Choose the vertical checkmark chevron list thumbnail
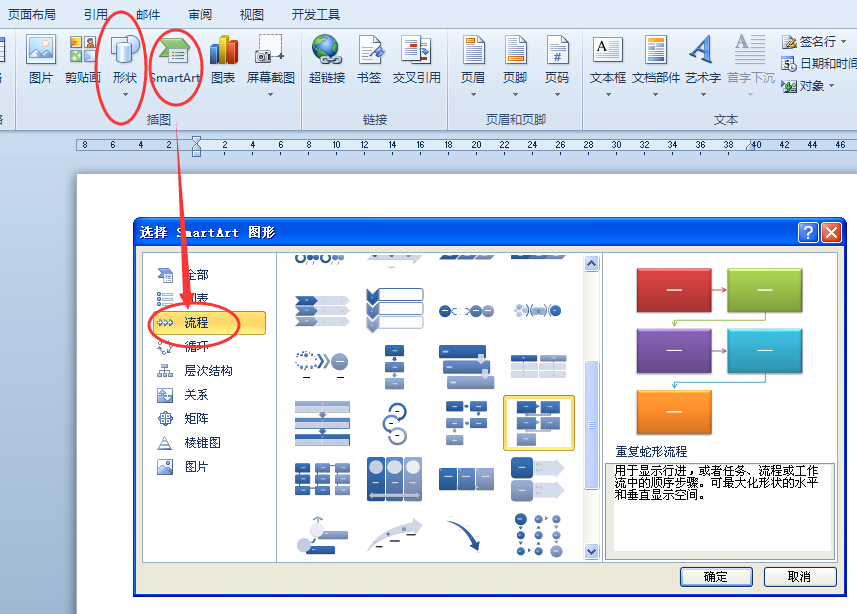The height and width of the screenshot is (614, 857). tap(394, 311)
